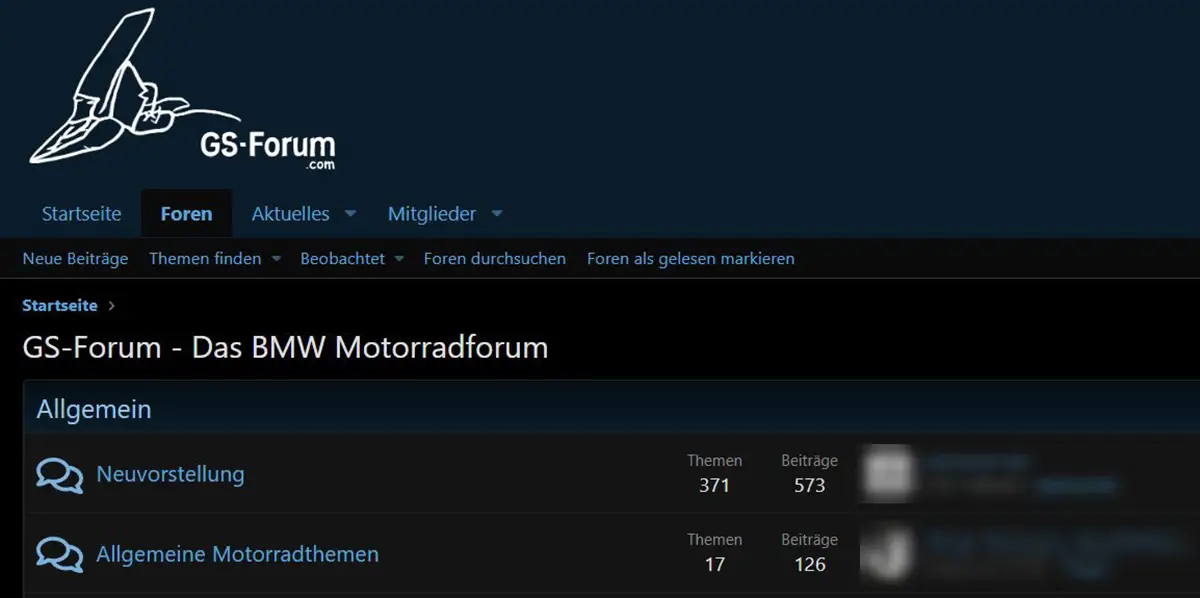Open the Mitglieder tab
The height and width of the screenshot is (598, 1200).
pyautogui.click(x=432, y=214)
